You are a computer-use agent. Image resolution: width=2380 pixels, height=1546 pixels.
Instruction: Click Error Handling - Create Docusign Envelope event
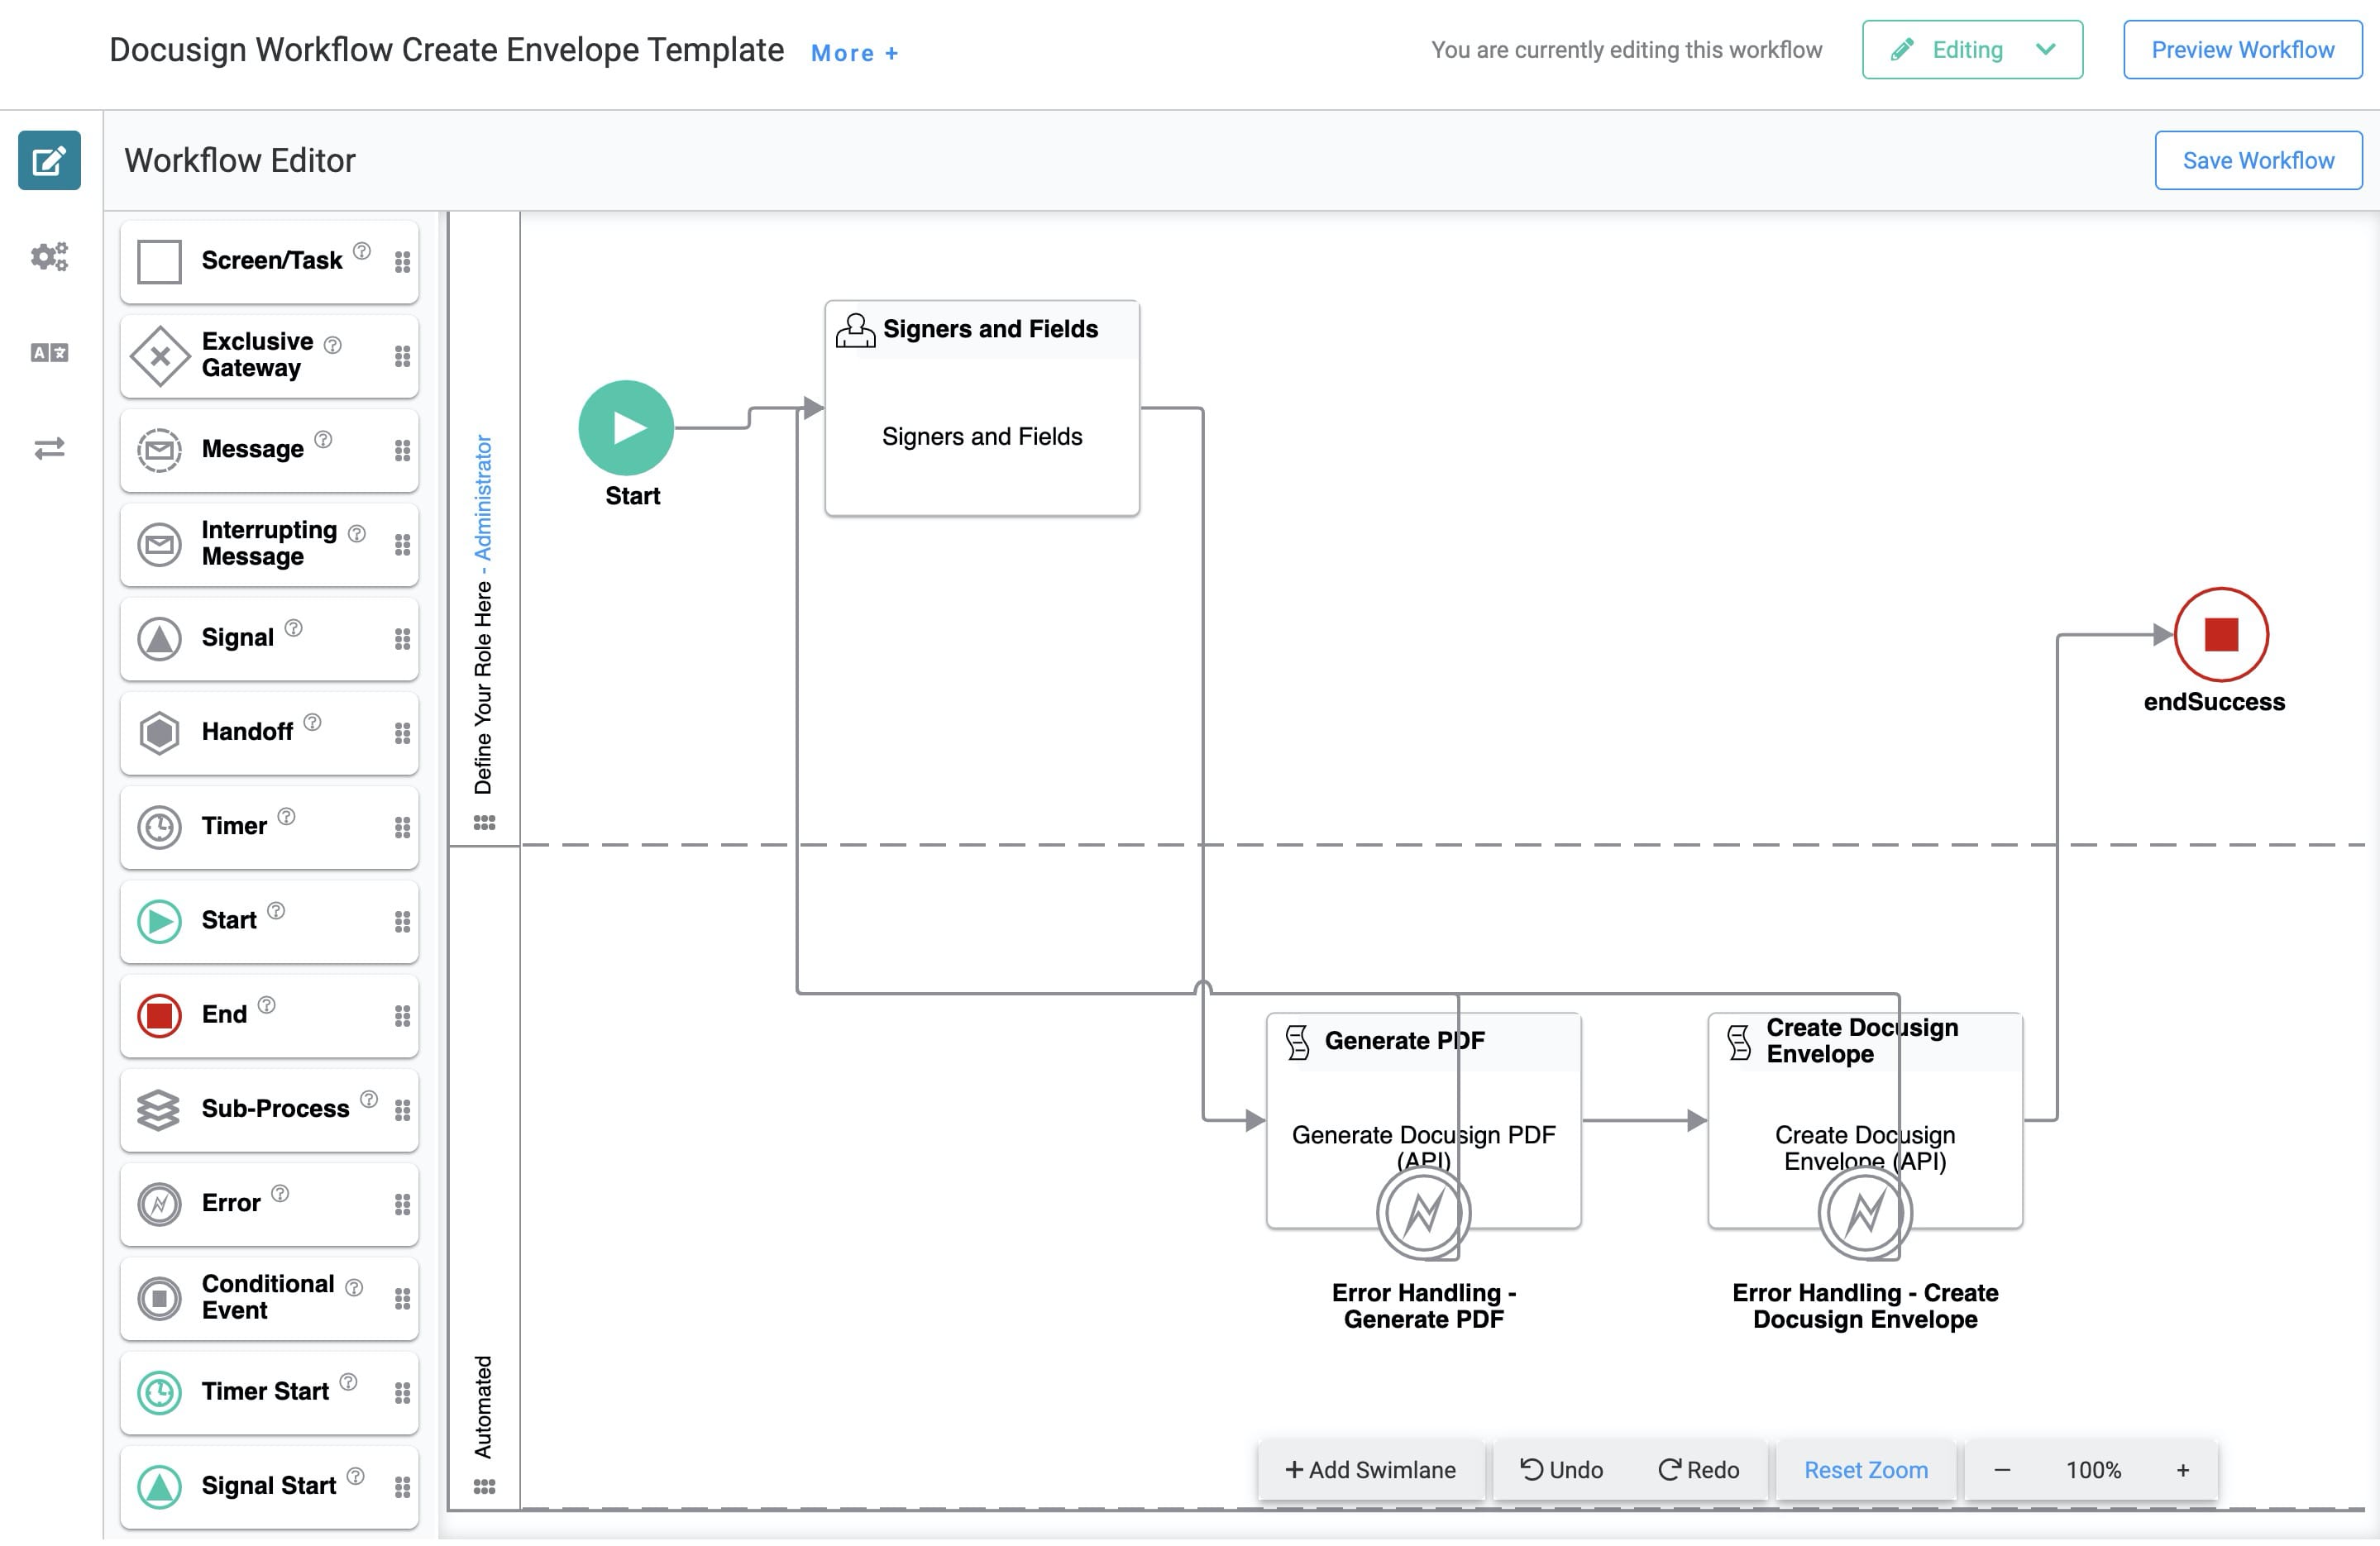pyautogui.click(x=1865, y=1213)
